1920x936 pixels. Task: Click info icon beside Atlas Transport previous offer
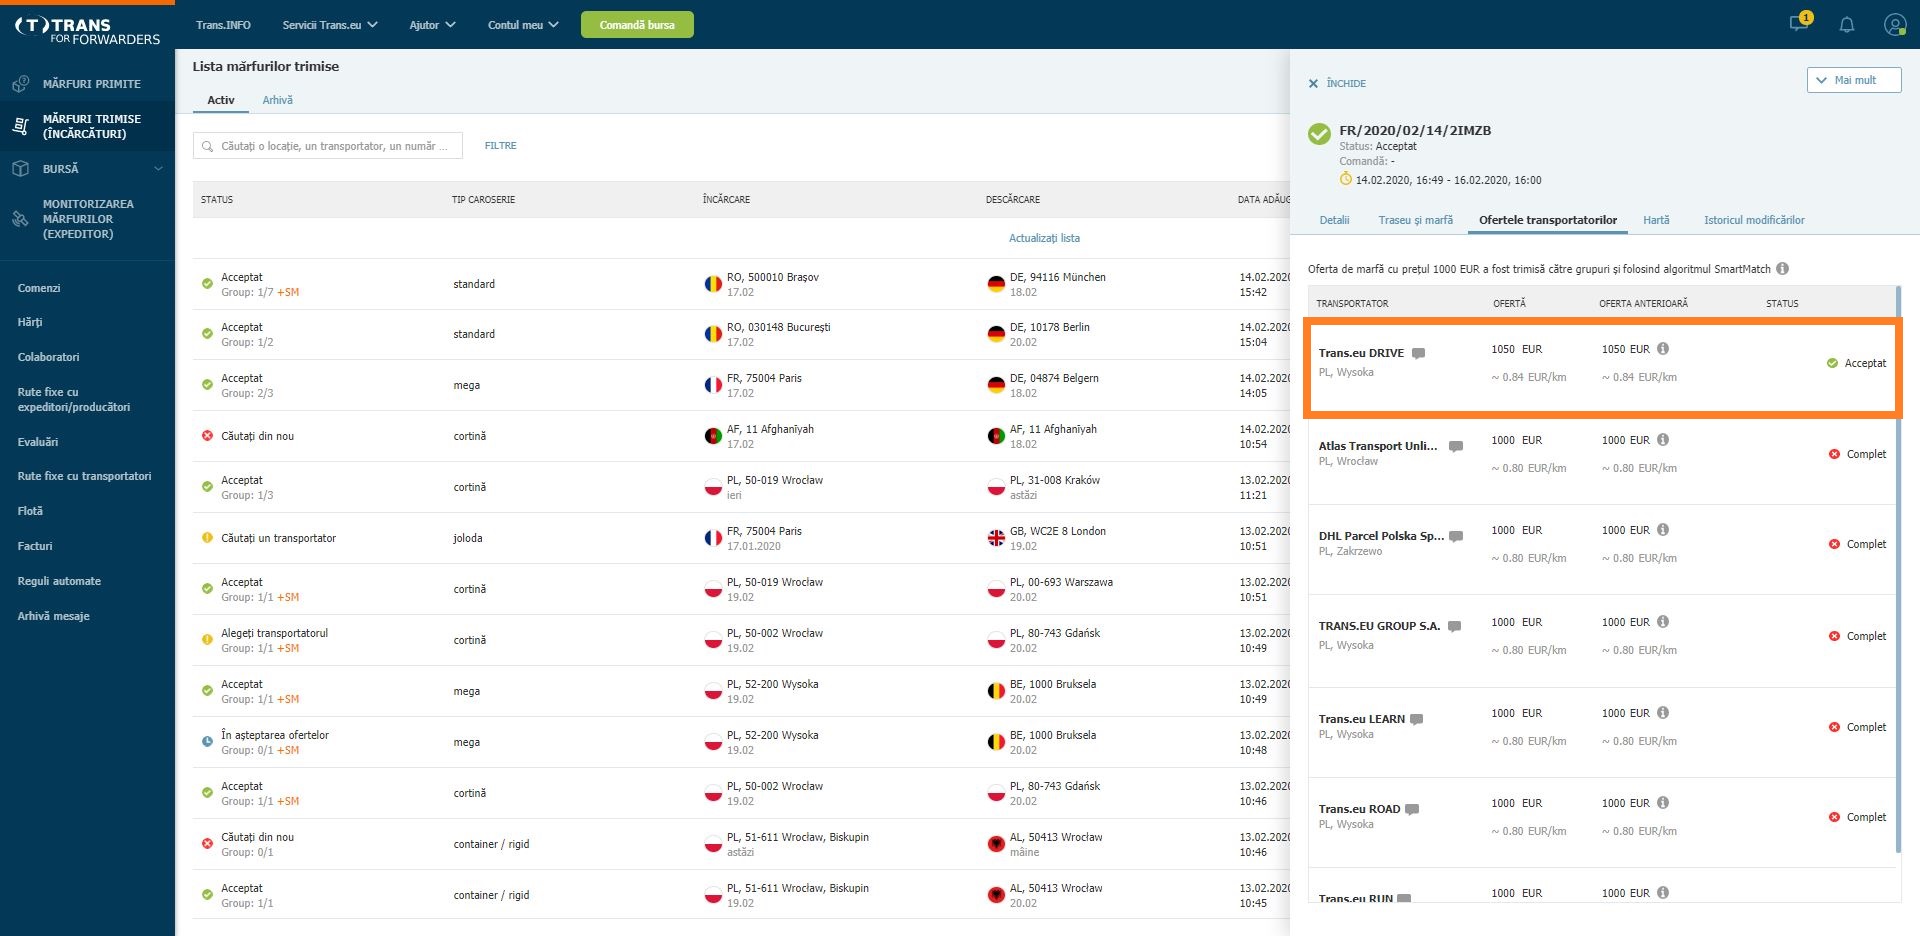(x=1663, y=440)
